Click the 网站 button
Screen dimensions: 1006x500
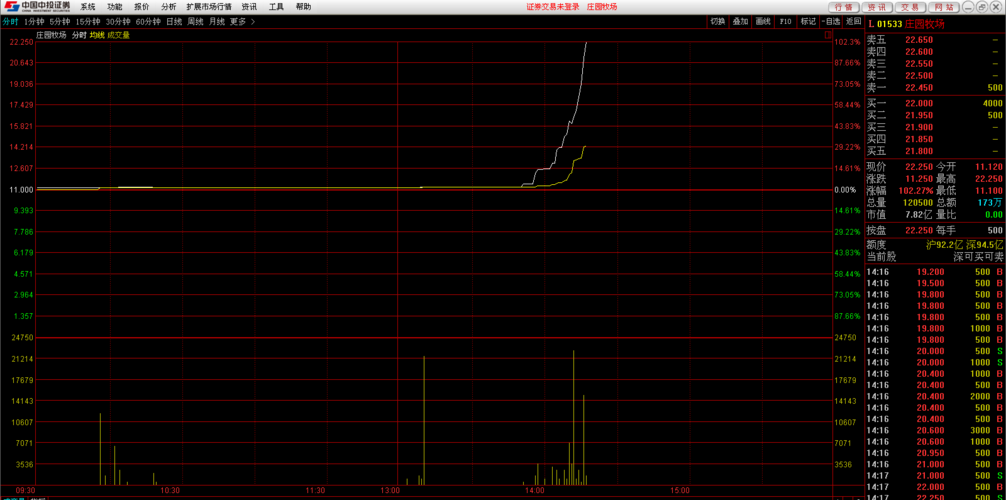pyautogui.click(x=943, y=7)
